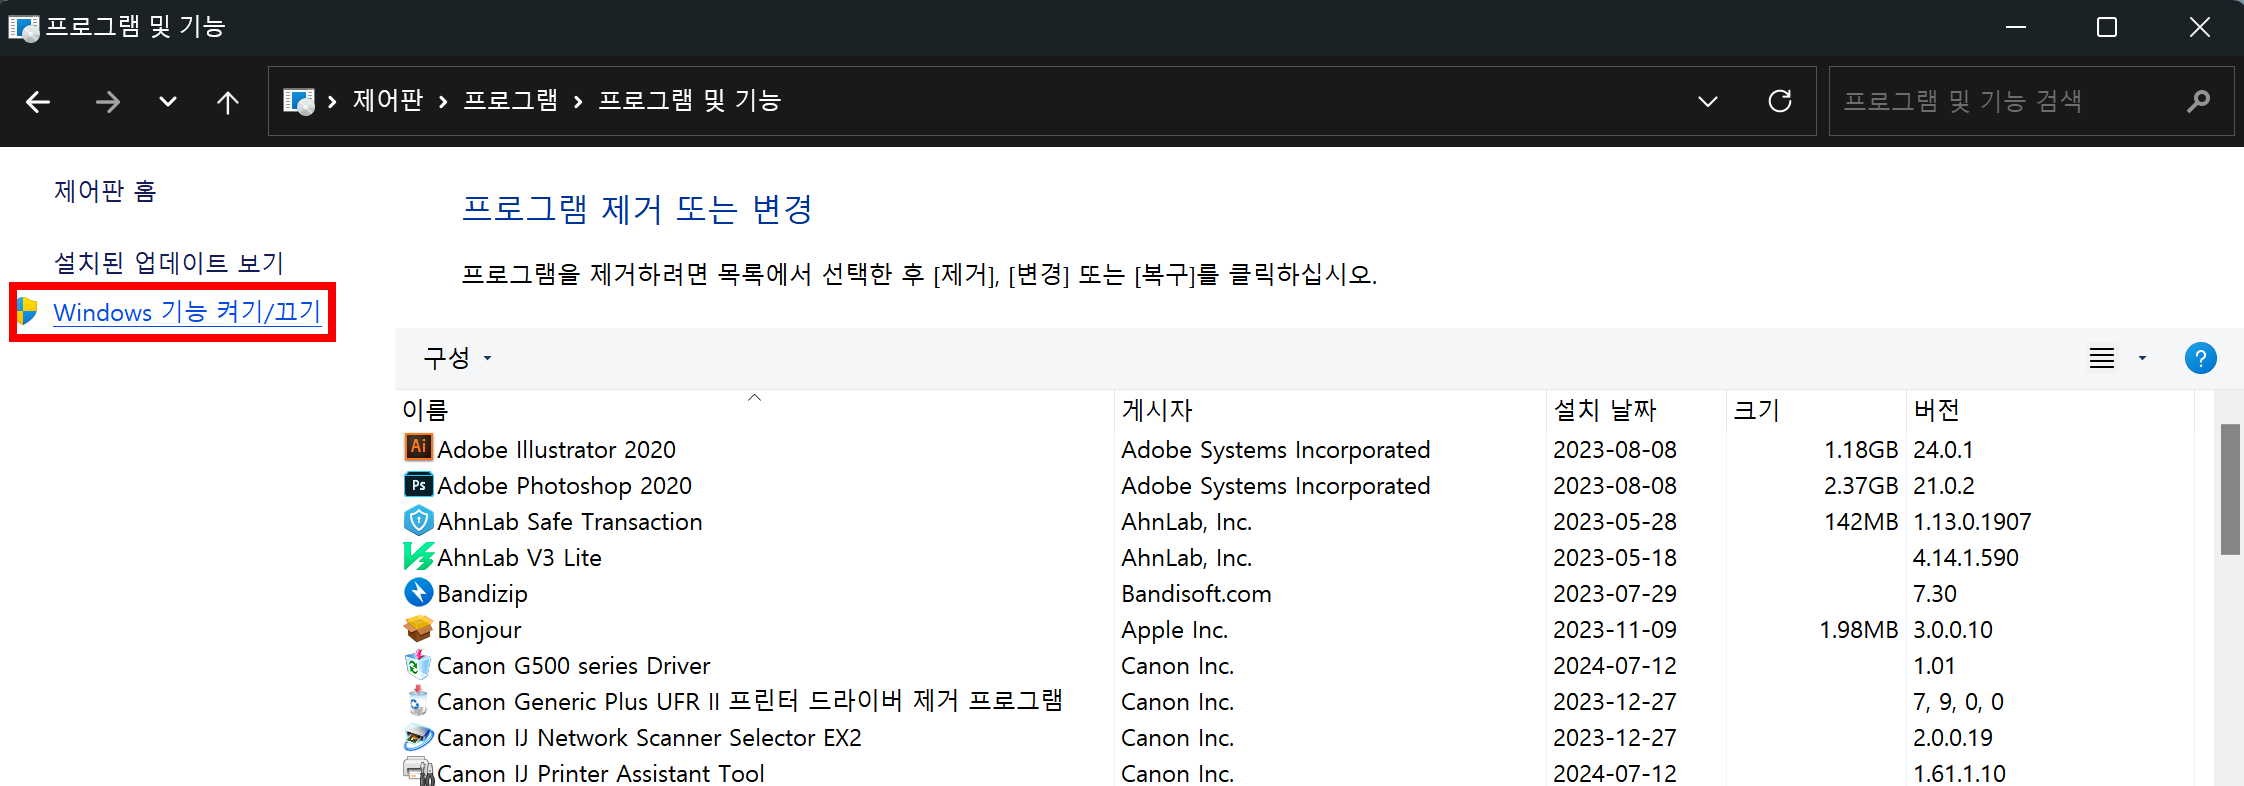Go up one level arrow

pyautogui.click(x=228, y=101)
